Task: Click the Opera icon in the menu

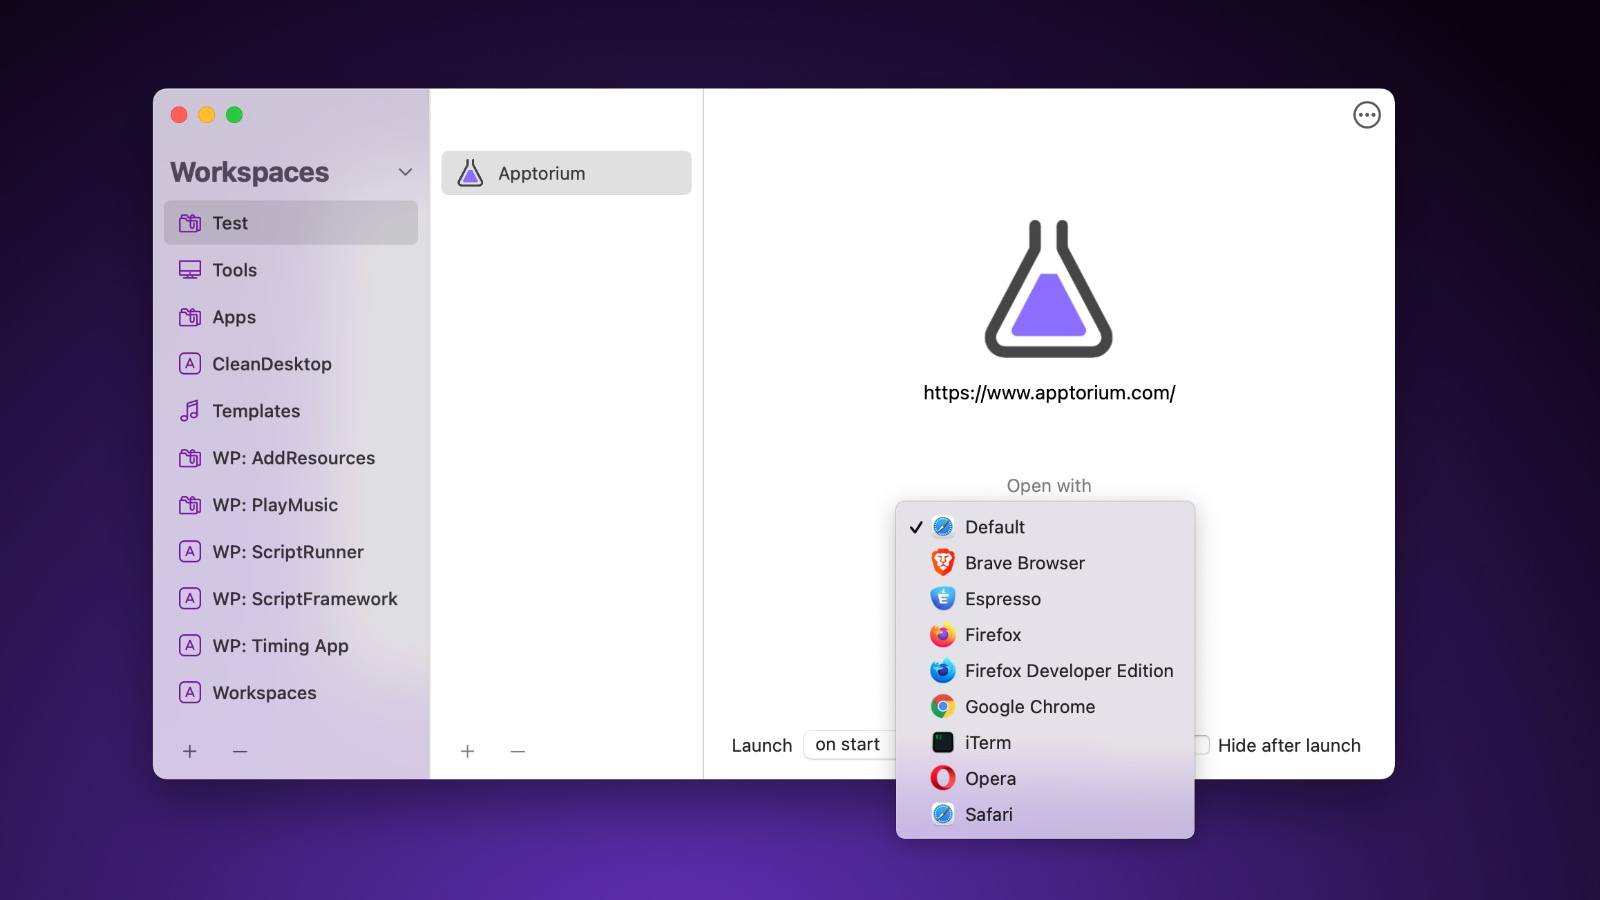Action: (x=943, y=778)
